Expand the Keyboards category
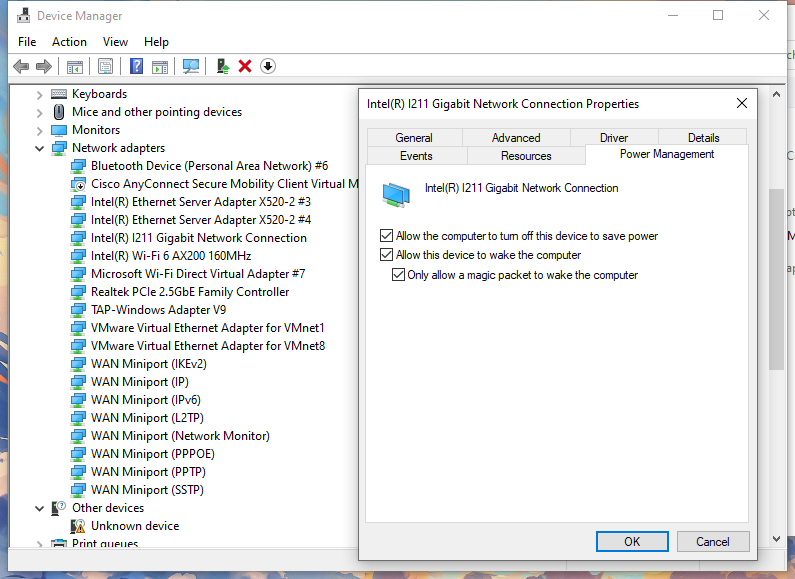 coord(39,94)
